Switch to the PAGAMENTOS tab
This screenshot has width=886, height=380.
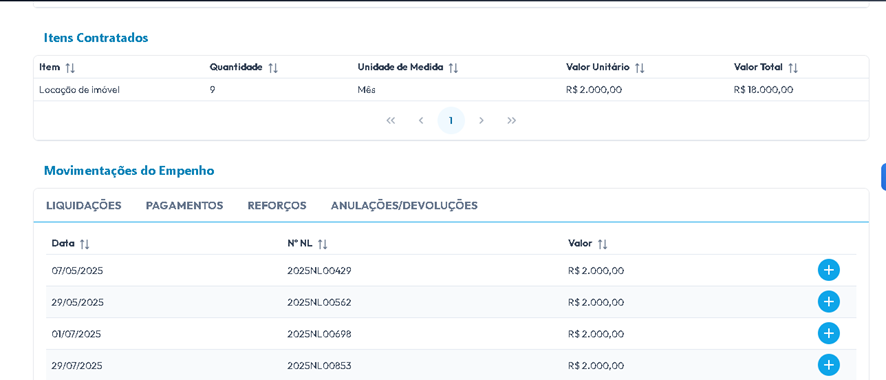(x=184, y=206)
